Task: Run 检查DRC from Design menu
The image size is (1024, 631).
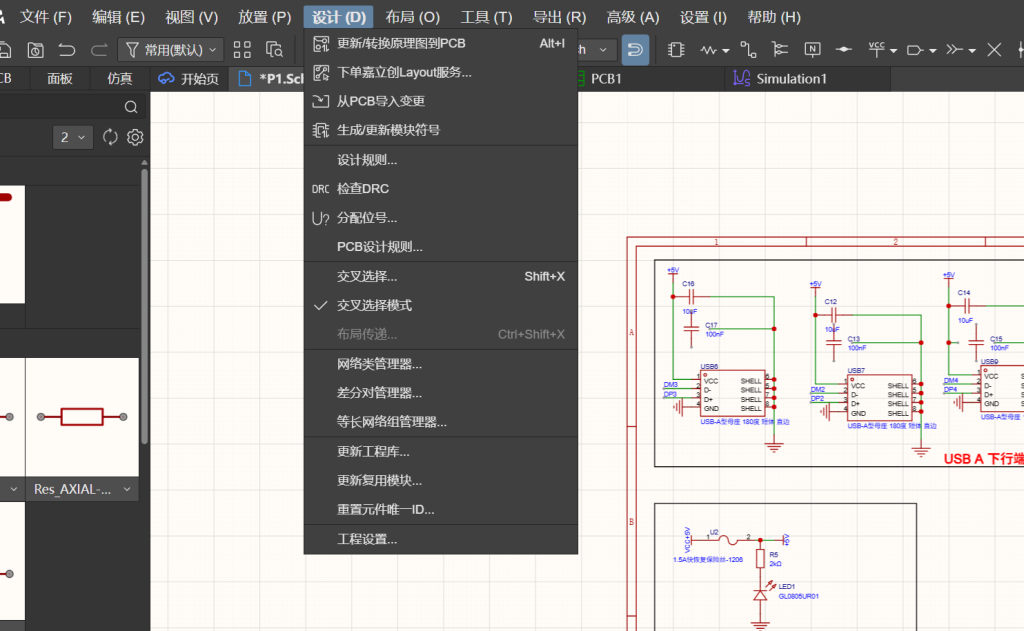Action: 441,189
